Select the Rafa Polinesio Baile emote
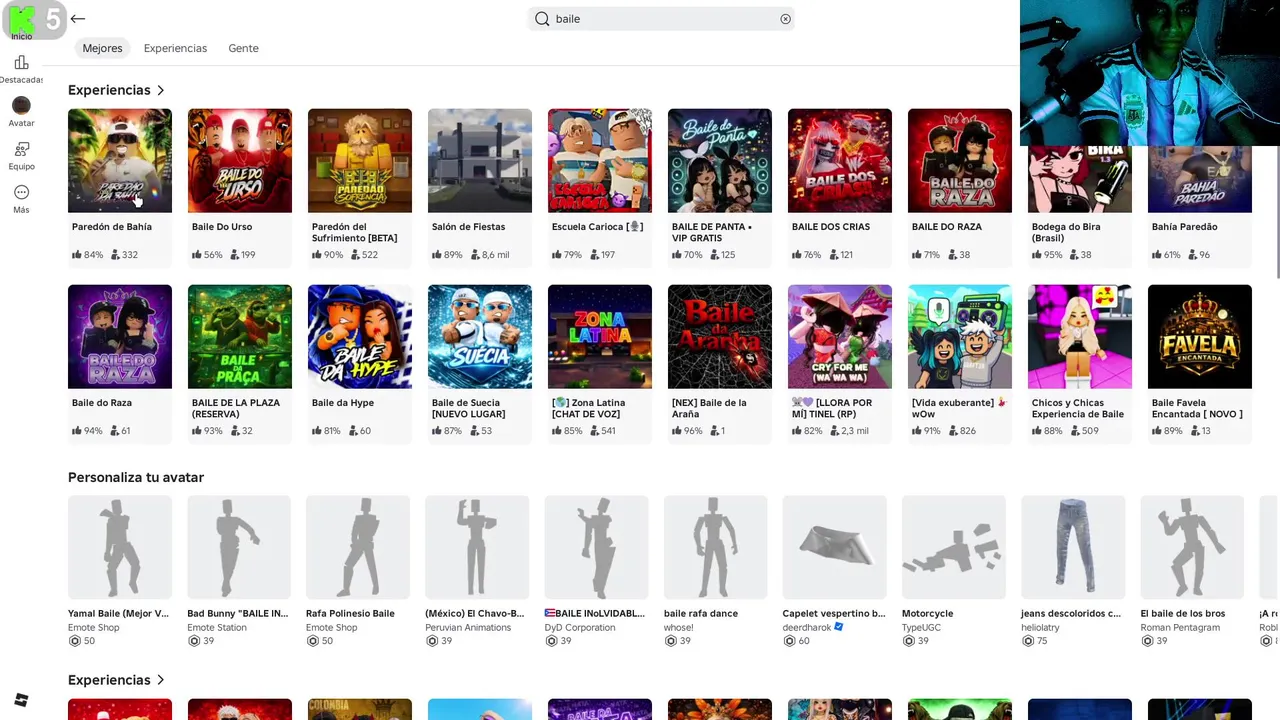1280x720 pixels. 358,548
